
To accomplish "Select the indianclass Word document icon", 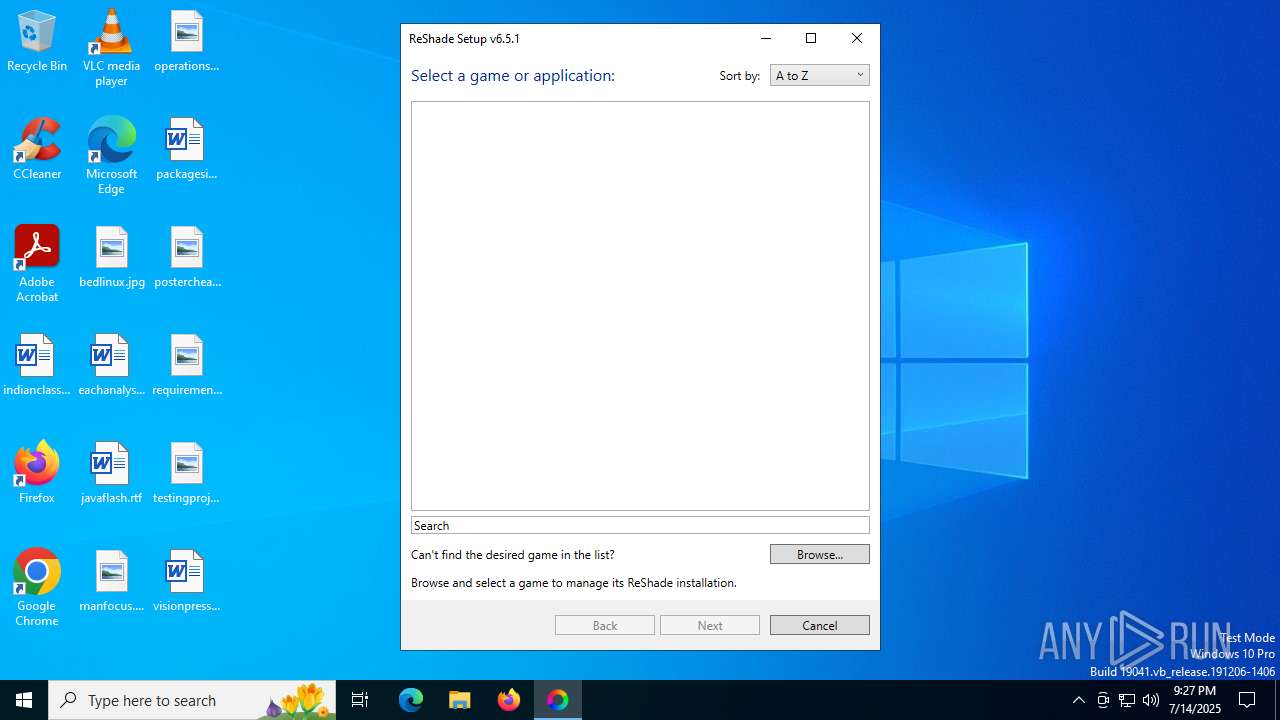I will [x=37, y=366].
